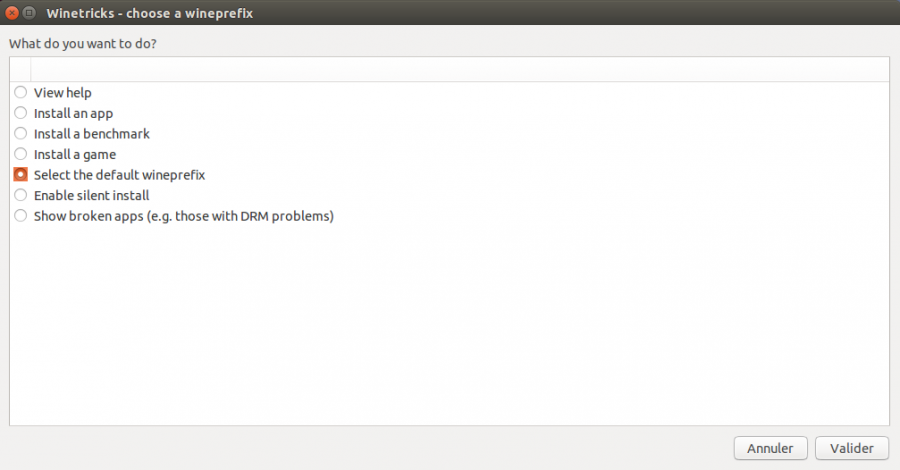Click the "Select the default wineprefix" text
The height and width of the screenshot is (470, 900).
pos(119,175)
